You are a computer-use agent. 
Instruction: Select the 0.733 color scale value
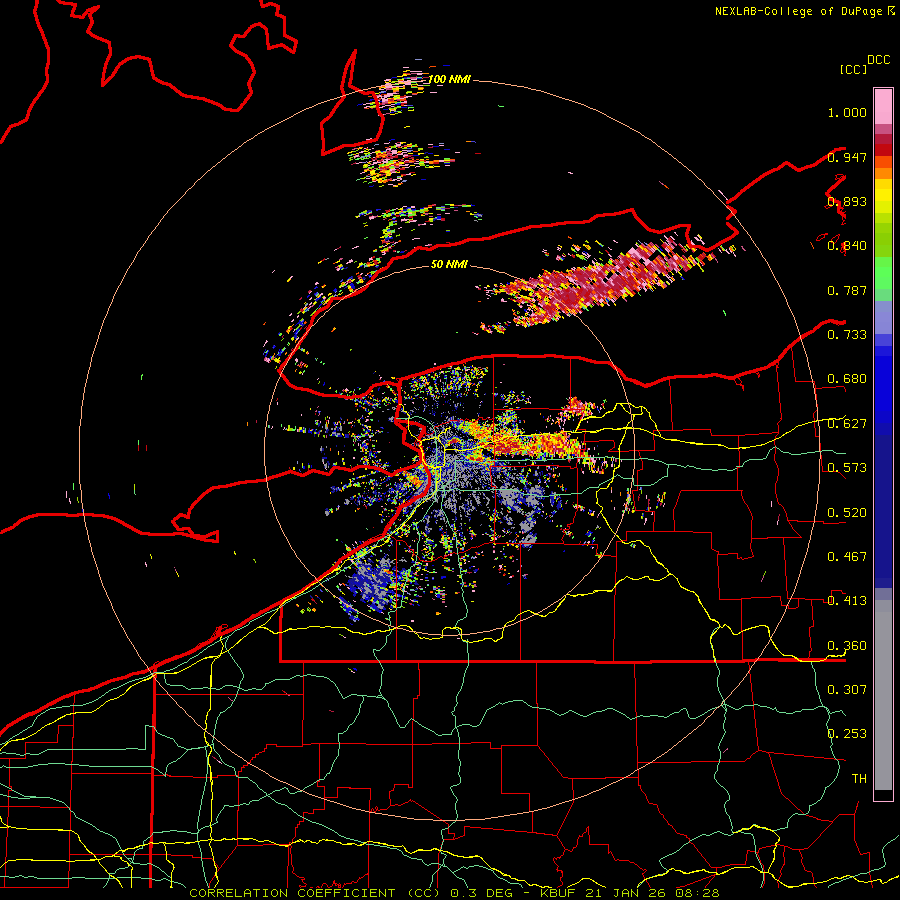tap(847, 335)
